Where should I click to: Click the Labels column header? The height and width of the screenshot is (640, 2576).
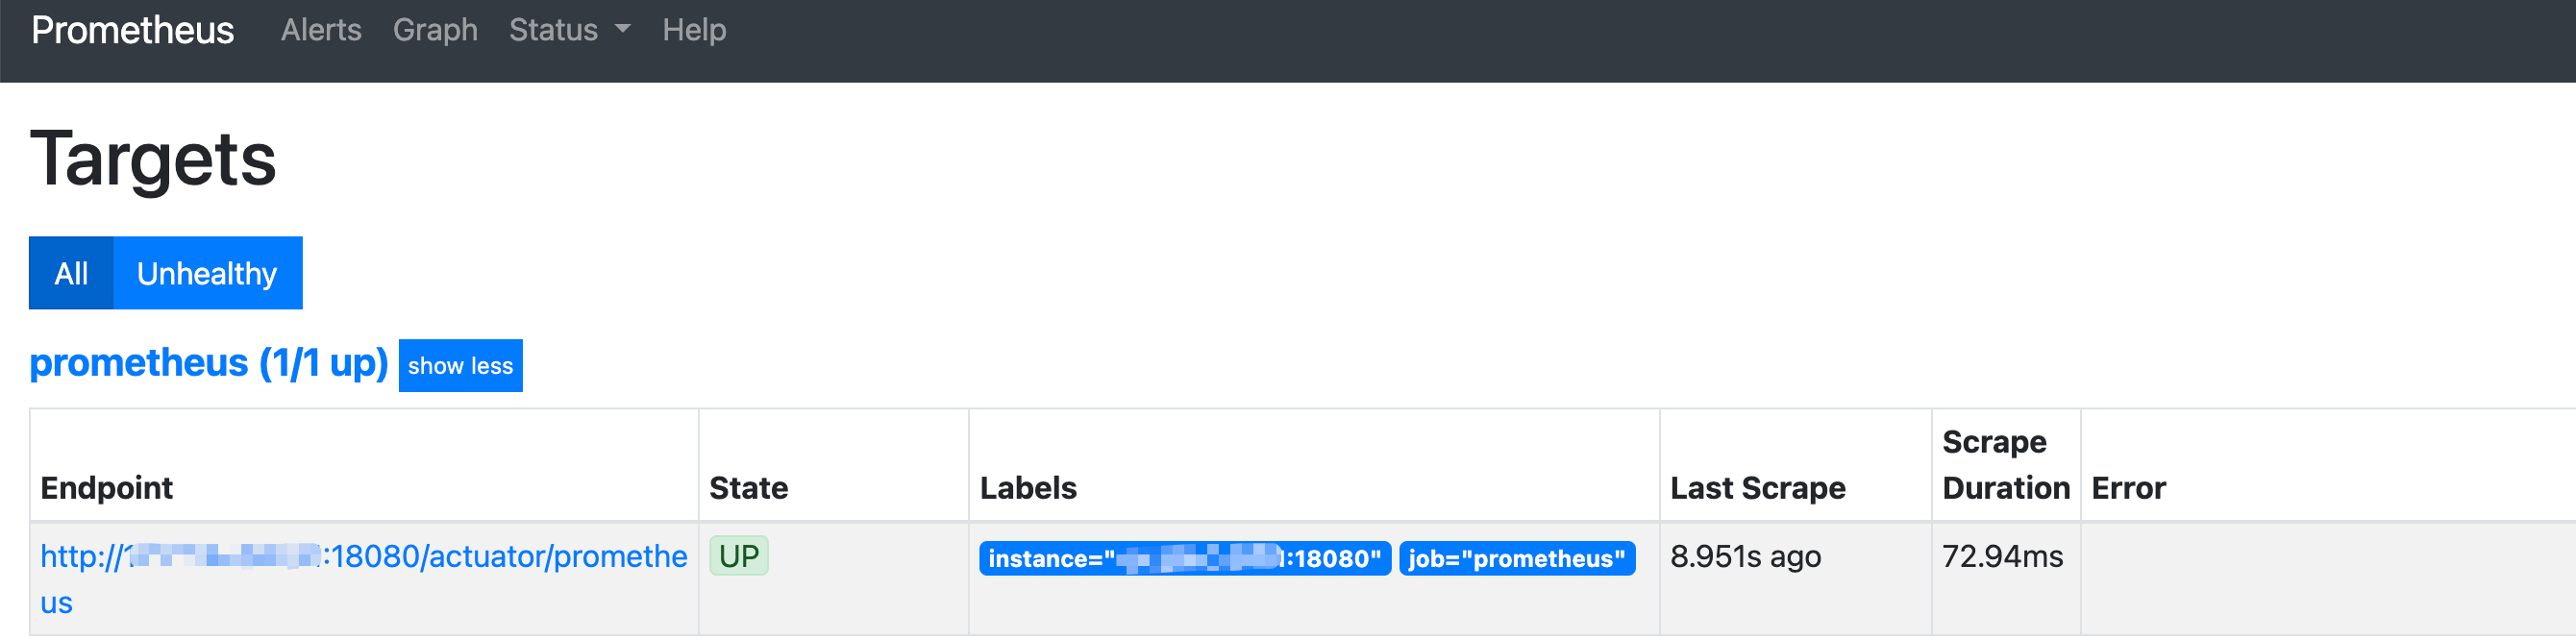tap(1028, 488)
